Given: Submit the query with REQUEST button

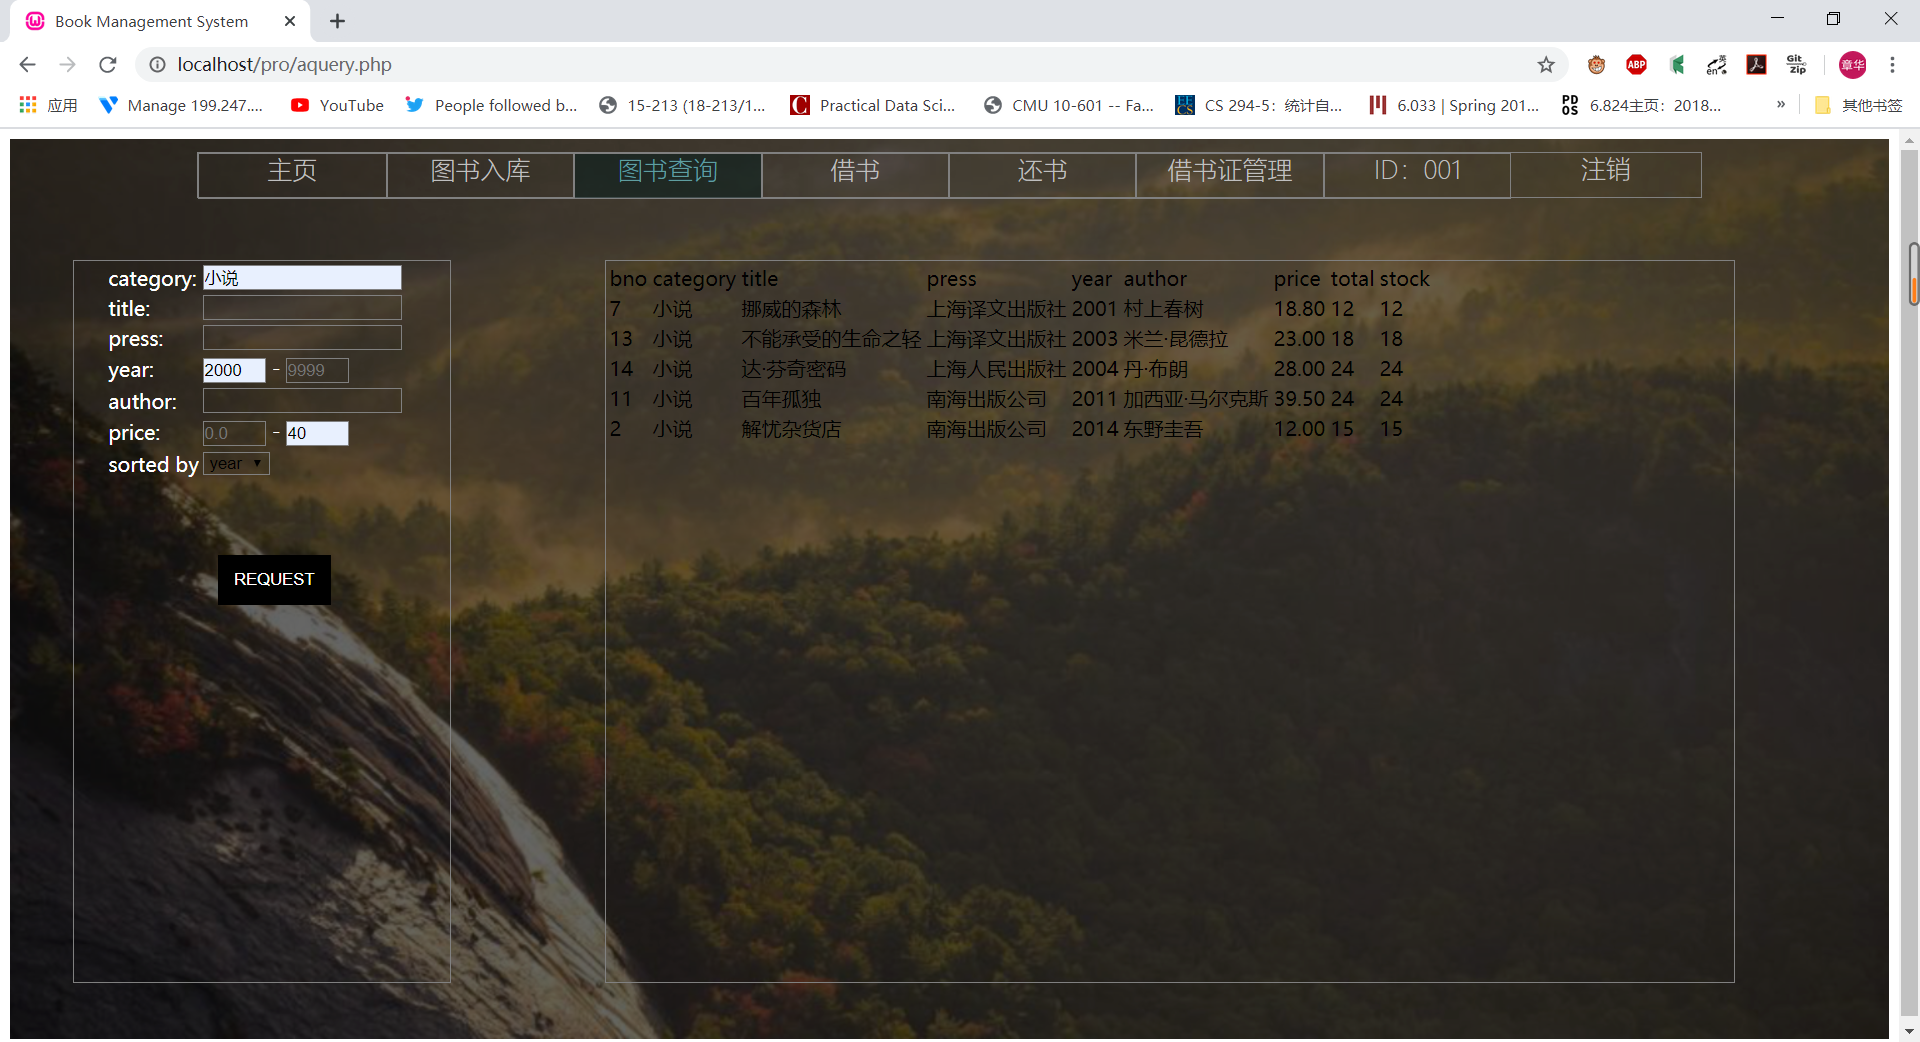Looking at the screenshot, I should pyautogui.click(x=274, y=580).
